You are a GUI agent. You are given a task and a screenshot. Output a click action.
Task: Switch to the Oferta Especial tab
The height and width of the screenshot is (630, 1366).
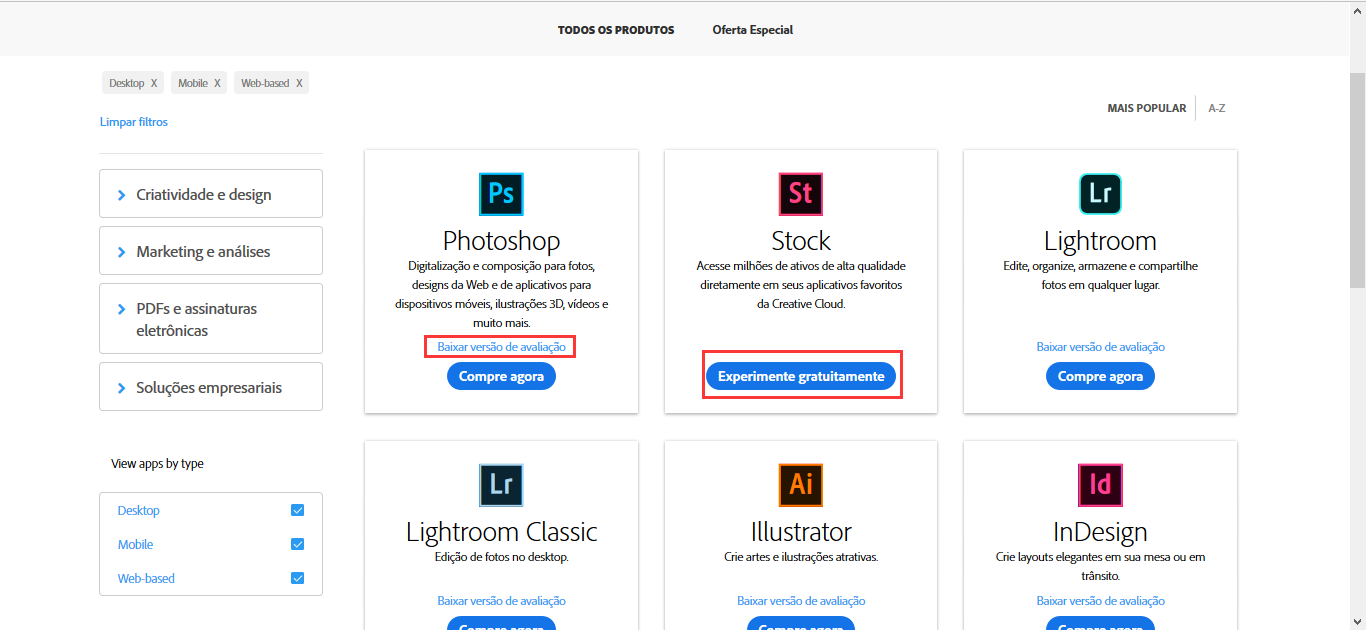click(x=752, y=29)
